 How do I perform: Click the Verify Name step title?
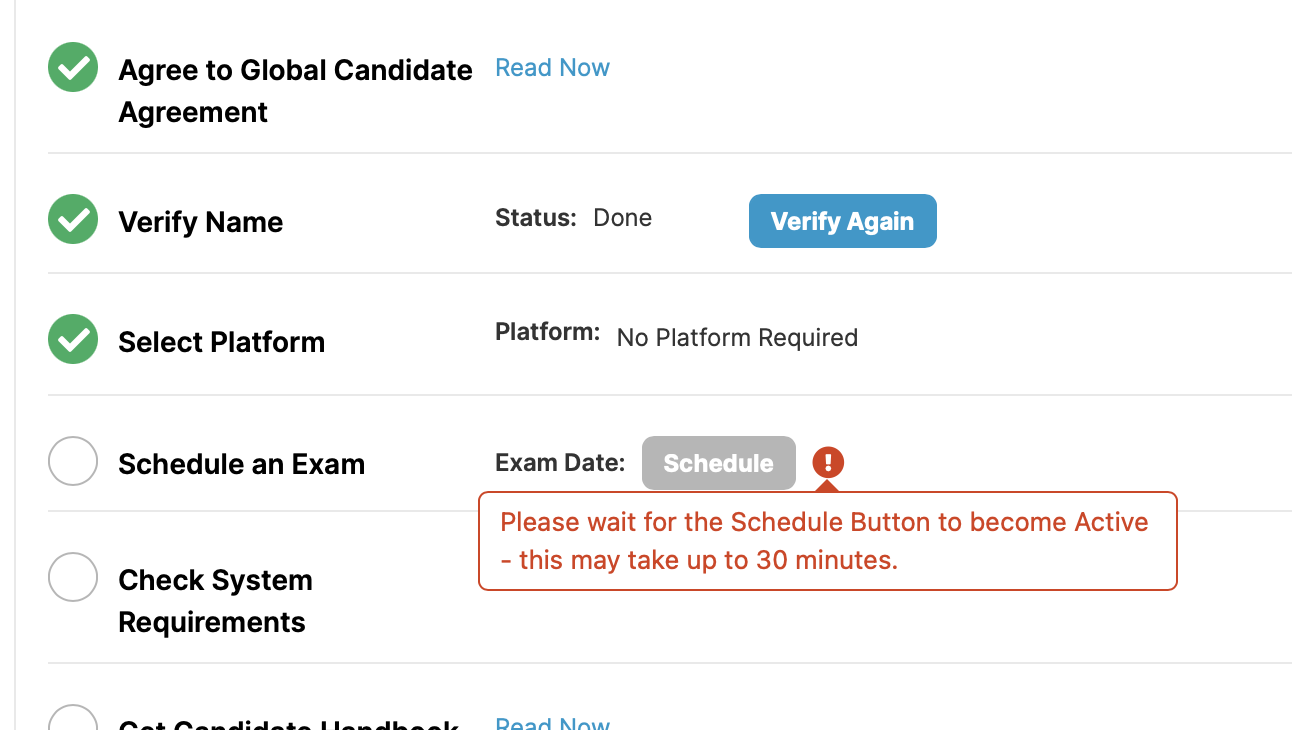201,222
